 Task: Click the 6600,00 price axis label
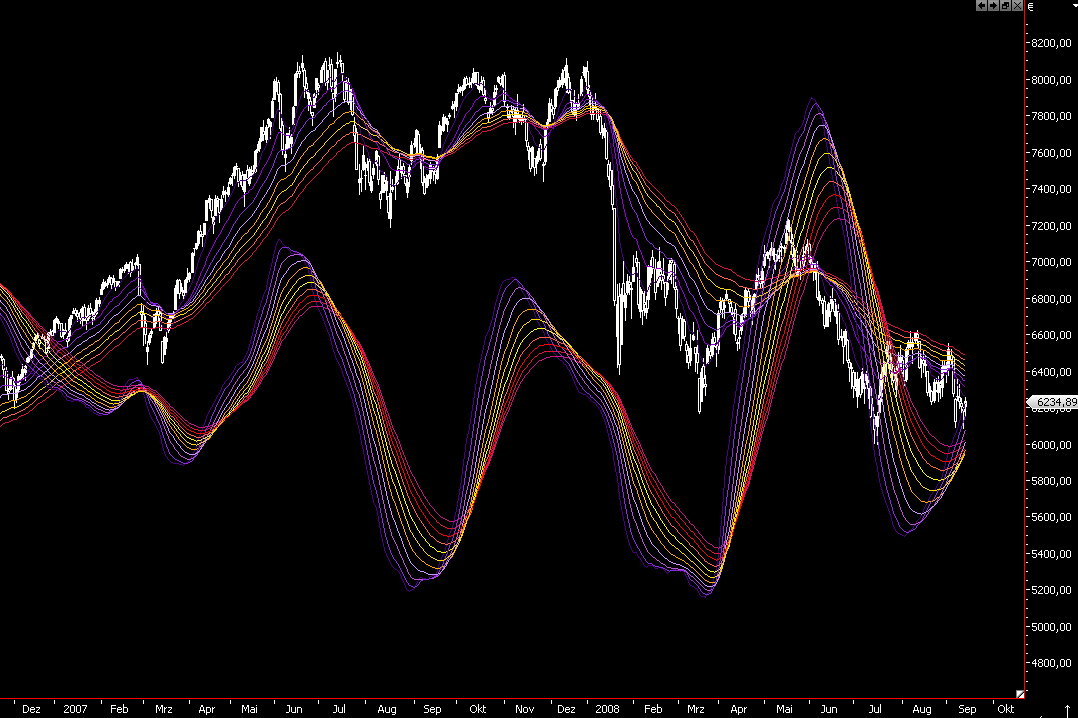coord(1051,336)
